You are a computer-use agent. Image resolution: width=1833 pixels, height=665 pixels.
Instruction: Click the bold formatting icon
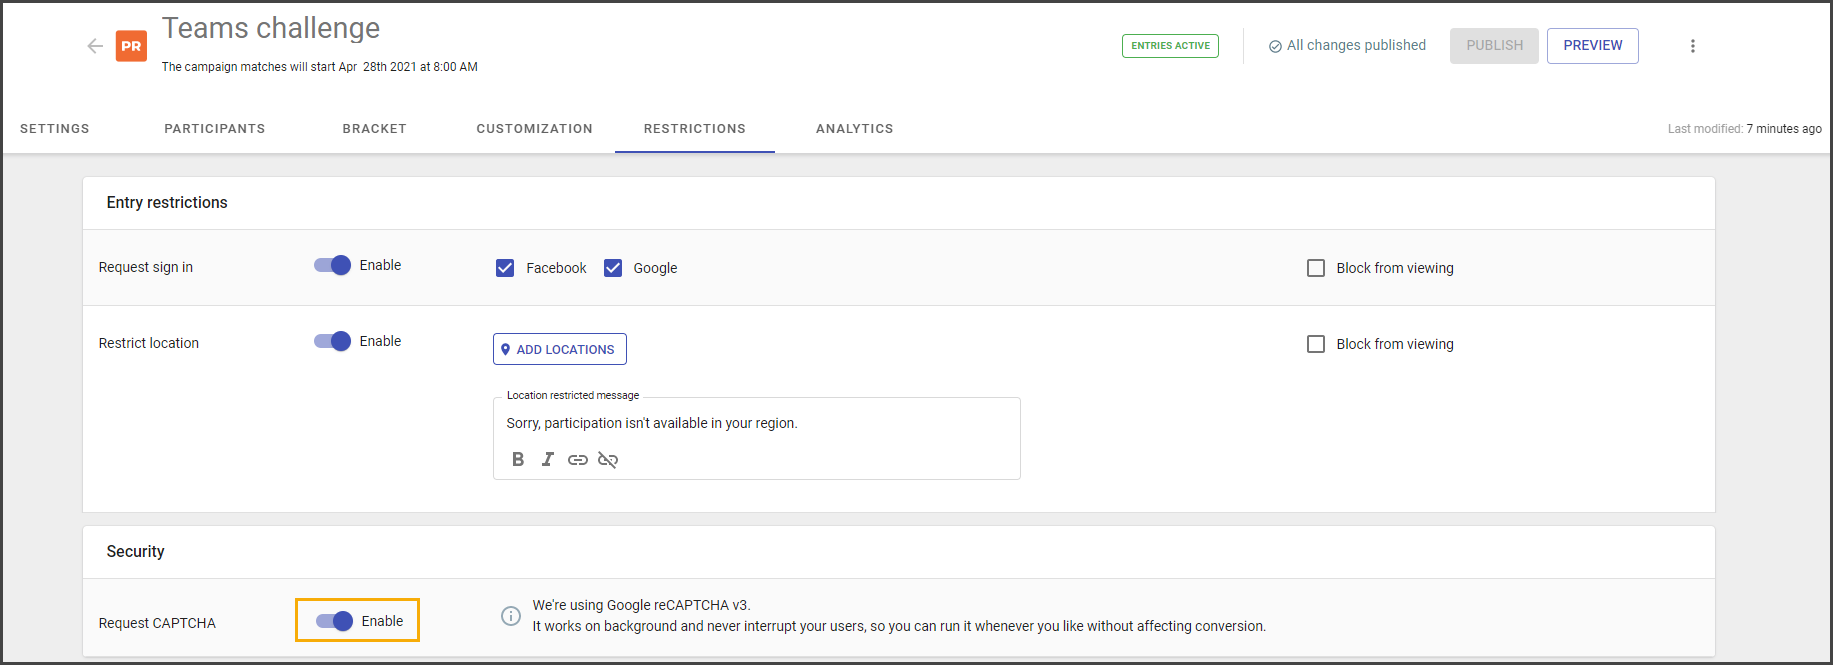tap(518, 459)
